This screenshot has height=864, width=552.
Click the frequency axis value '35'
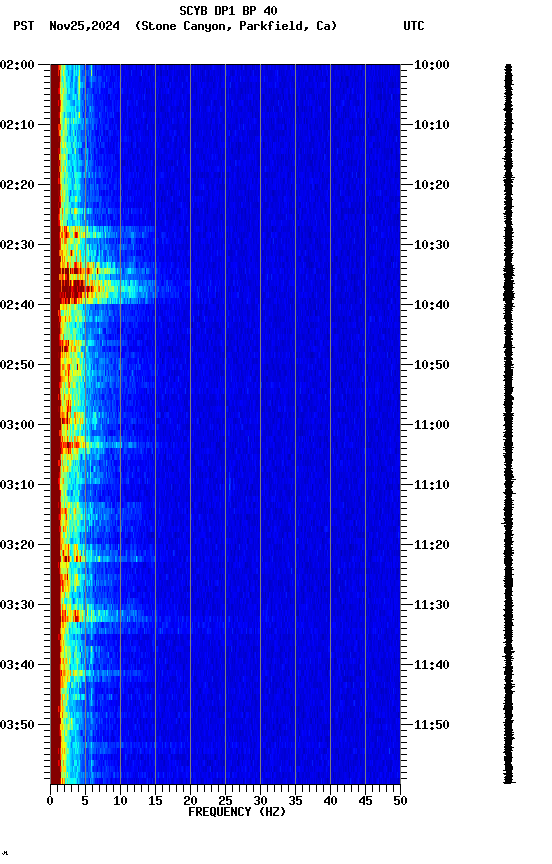(x=295, y=801)
